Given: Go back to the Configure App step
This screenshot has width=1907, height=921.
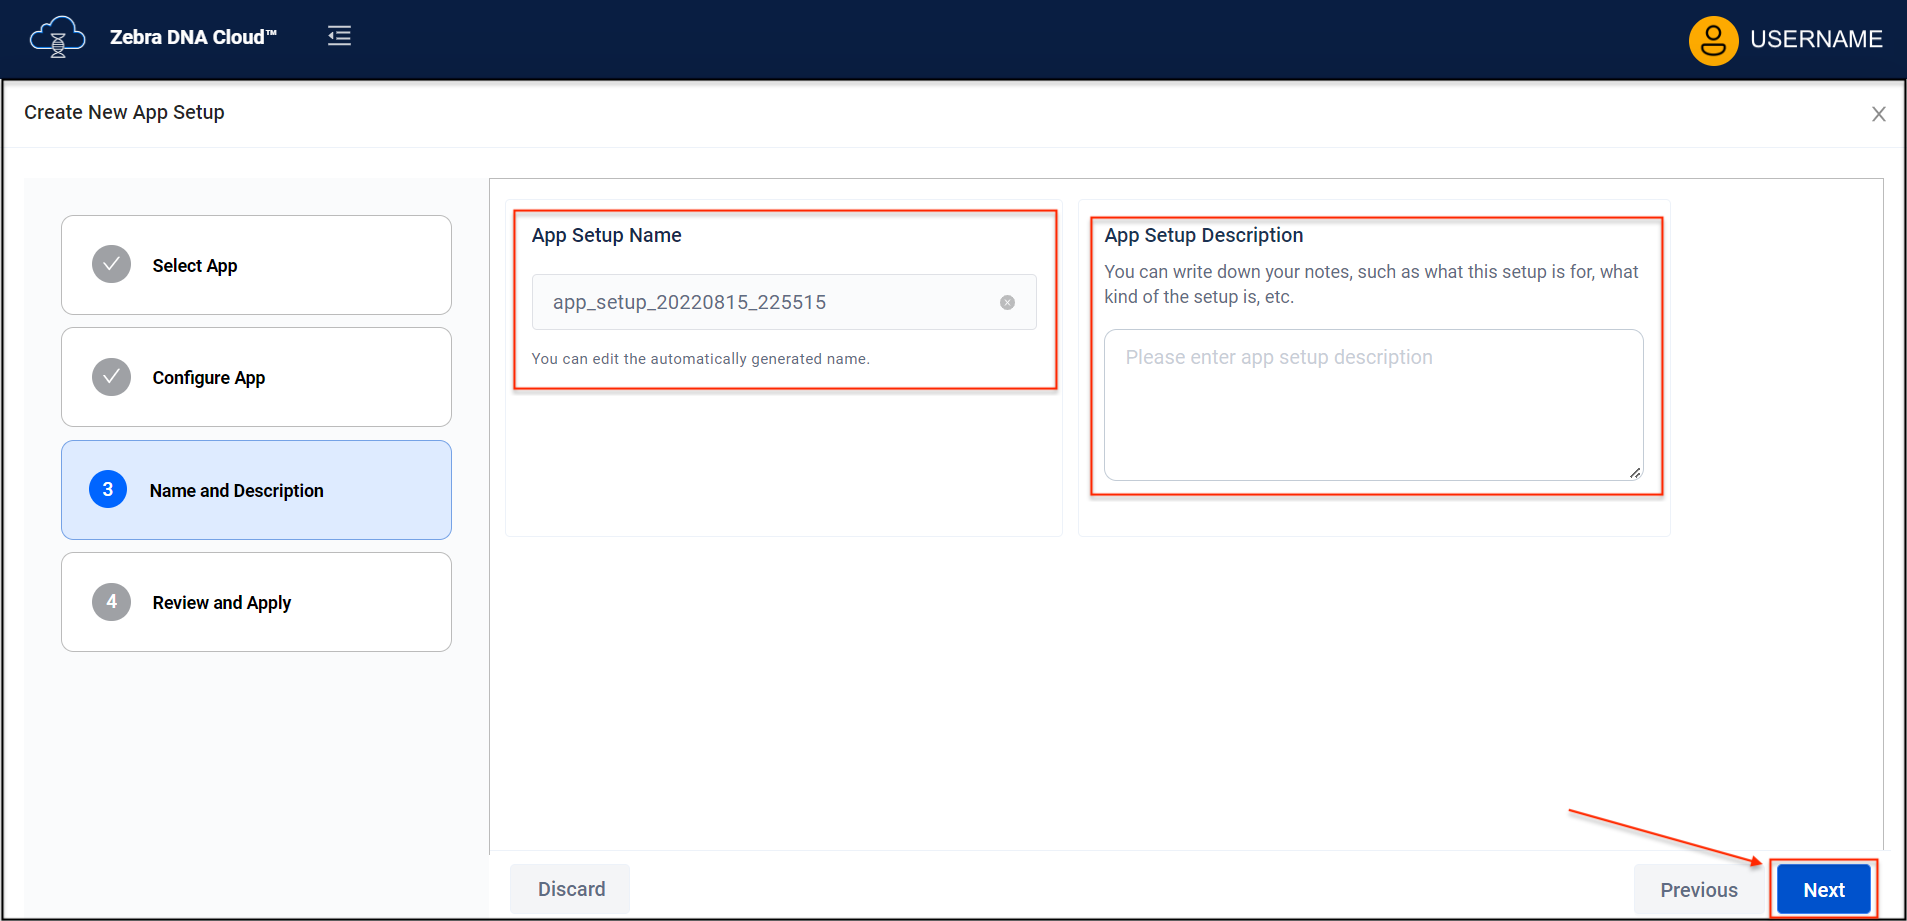Looking at the screenshot, I should coord(208,378).
